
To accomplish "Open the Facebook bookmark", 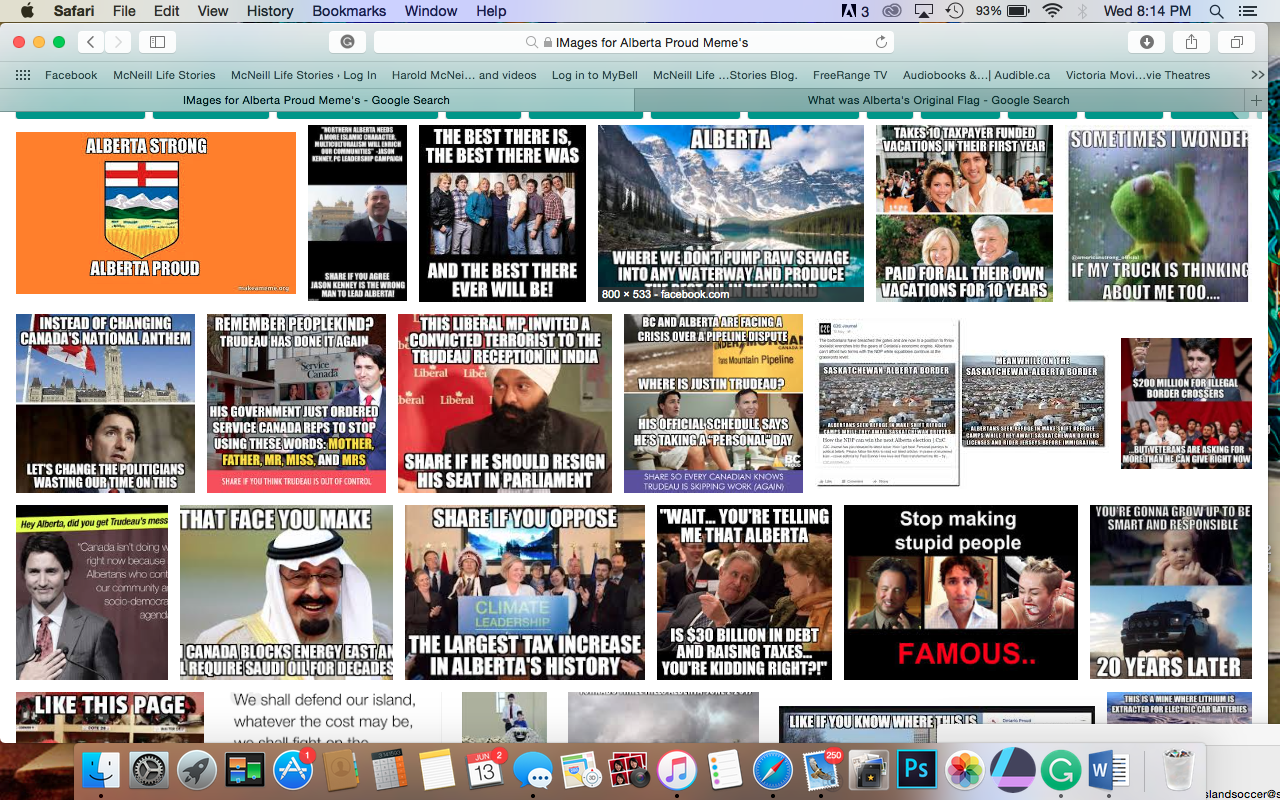I will pos(71,75).
